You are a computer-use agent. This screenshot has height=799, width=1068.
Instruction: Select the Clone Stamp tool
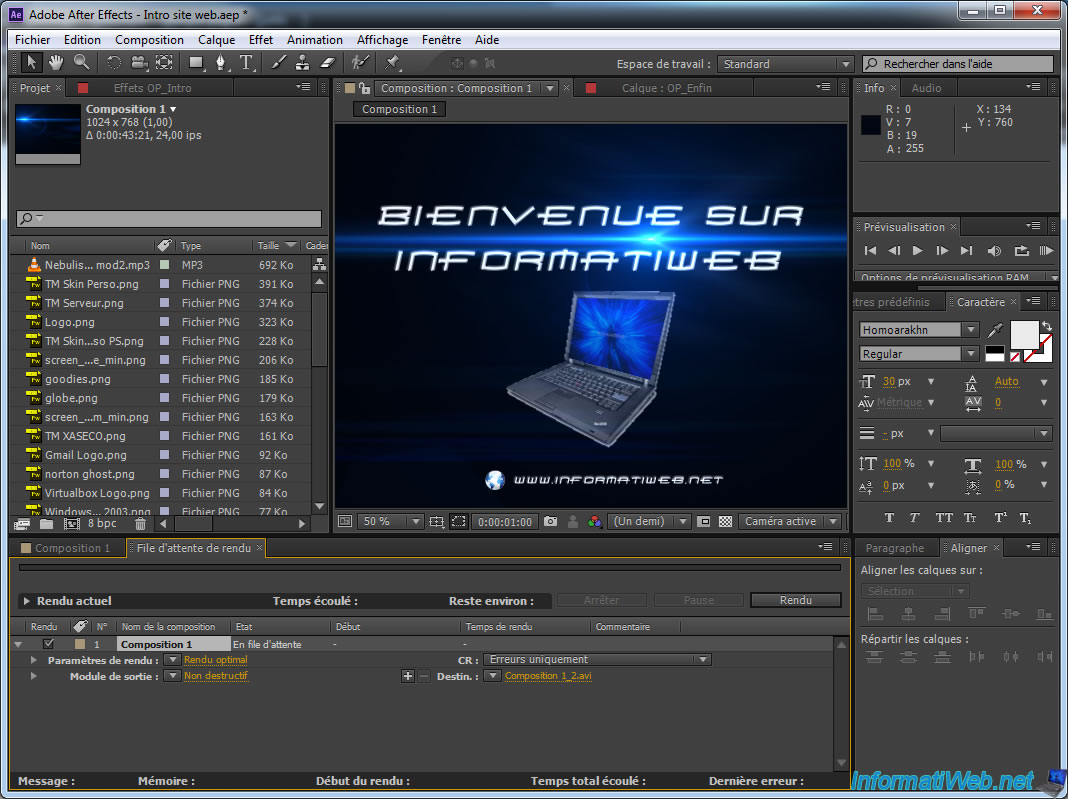coord(302,63)
